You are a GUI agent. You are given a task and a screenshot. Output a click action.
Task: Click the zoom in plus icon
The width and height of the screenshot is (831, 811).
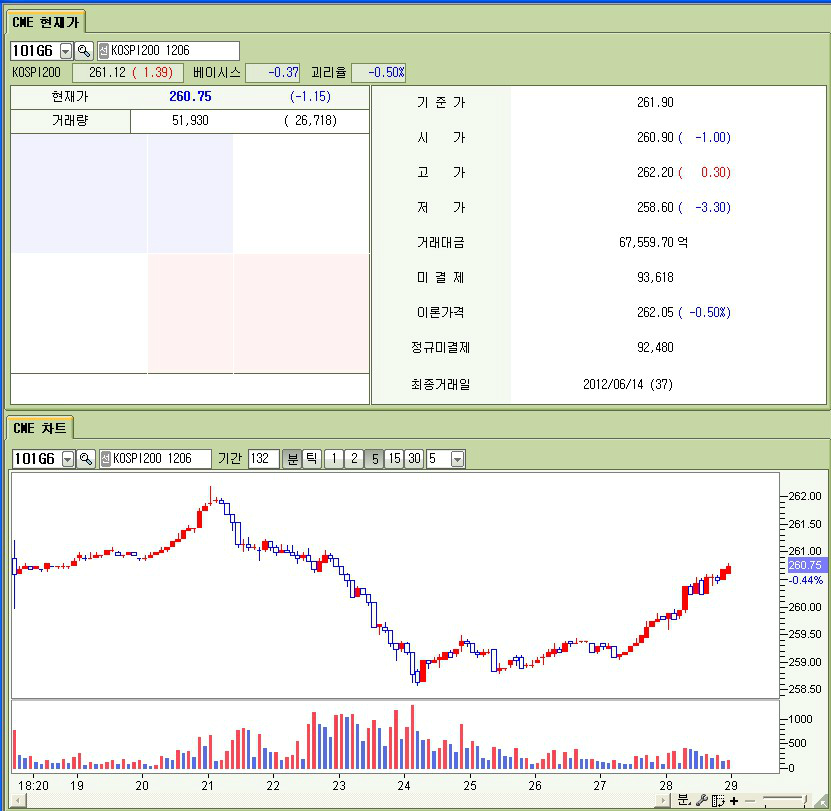pos(734,800)
